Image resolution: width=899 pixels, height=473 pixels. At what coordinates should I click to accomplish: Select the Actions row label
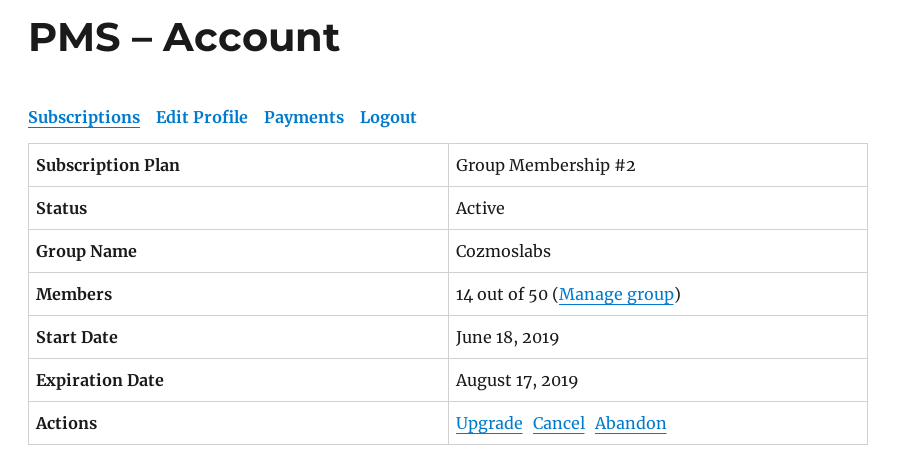click(x=67, y=423)
